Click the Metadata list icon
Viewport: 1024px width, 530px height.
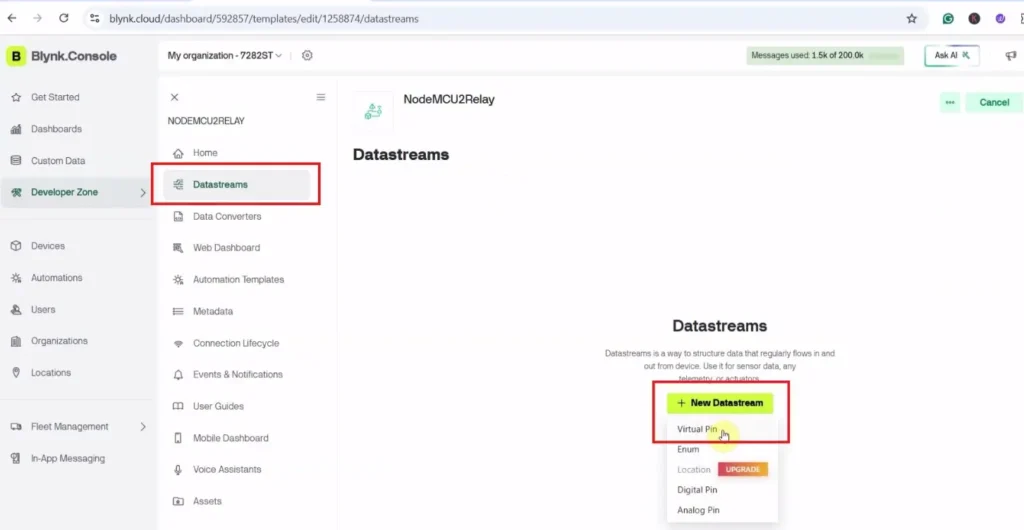(178, 311)
